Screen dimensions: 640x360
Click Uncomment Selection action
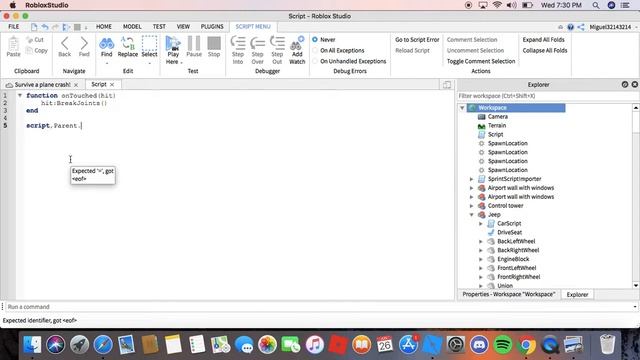click(x=475, y=51)
